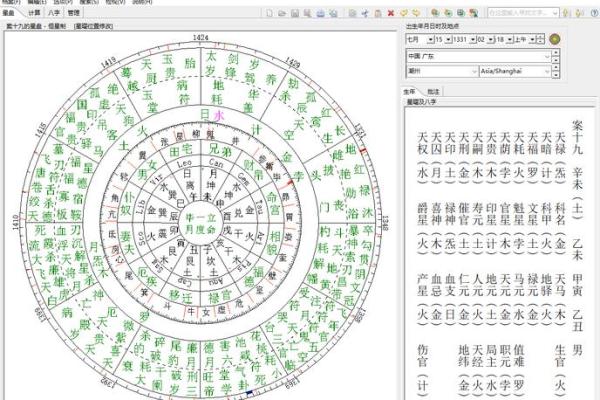Click the red X delete icon
This screenshot has width=600, height=400.
click(389, 14)
